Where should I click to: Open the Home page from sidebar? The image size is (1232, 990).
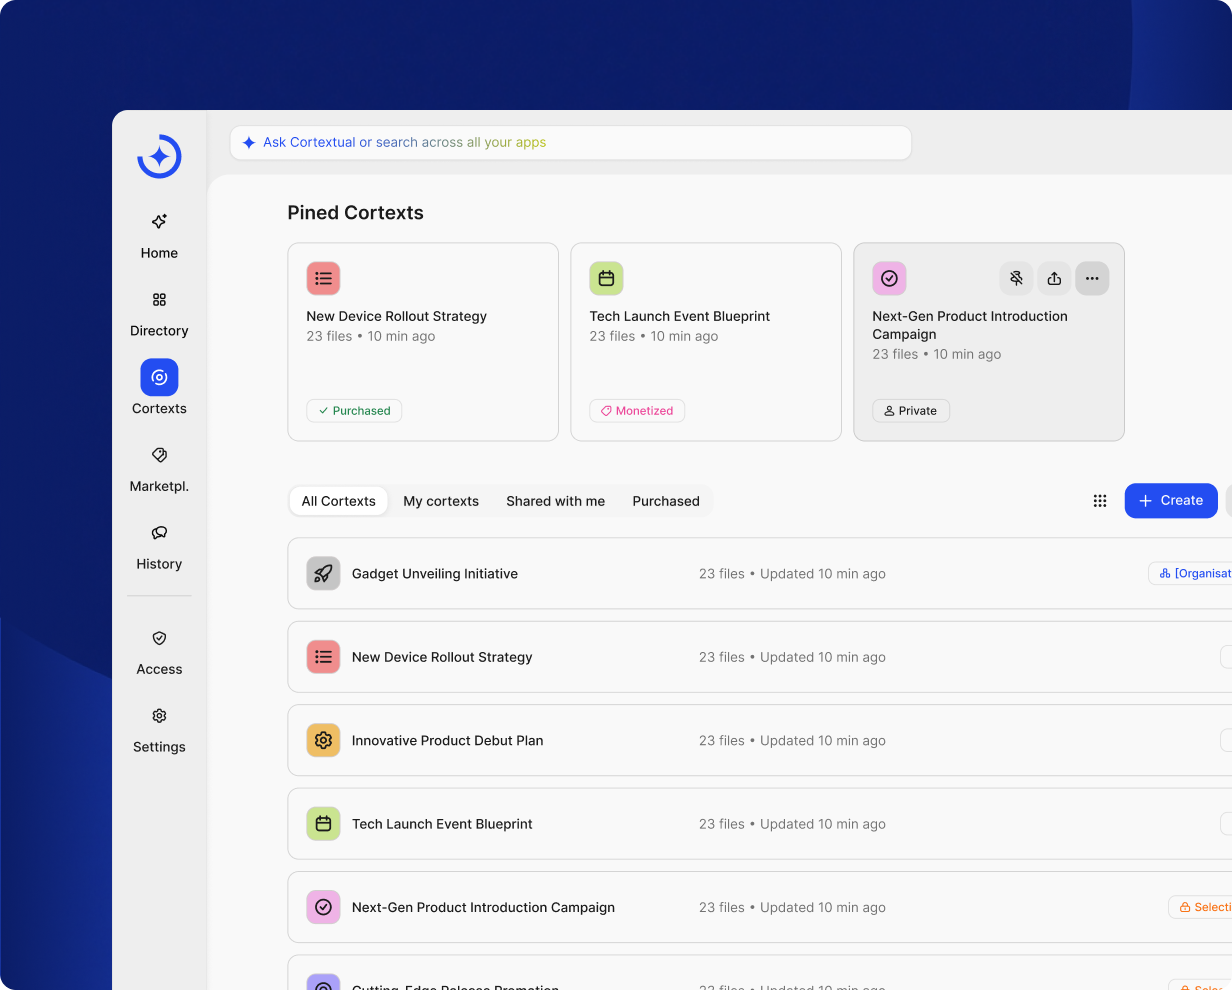(159, 236)
